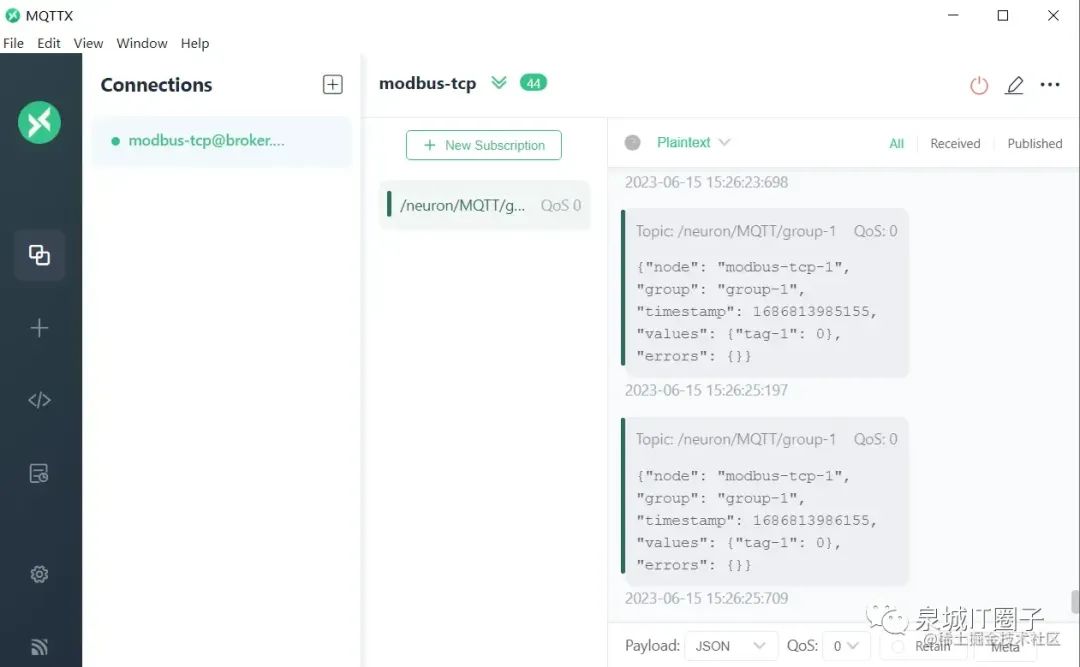Open the QoS 0 dropdown
Screen dimensions: 1080x667
coord(847,646)
